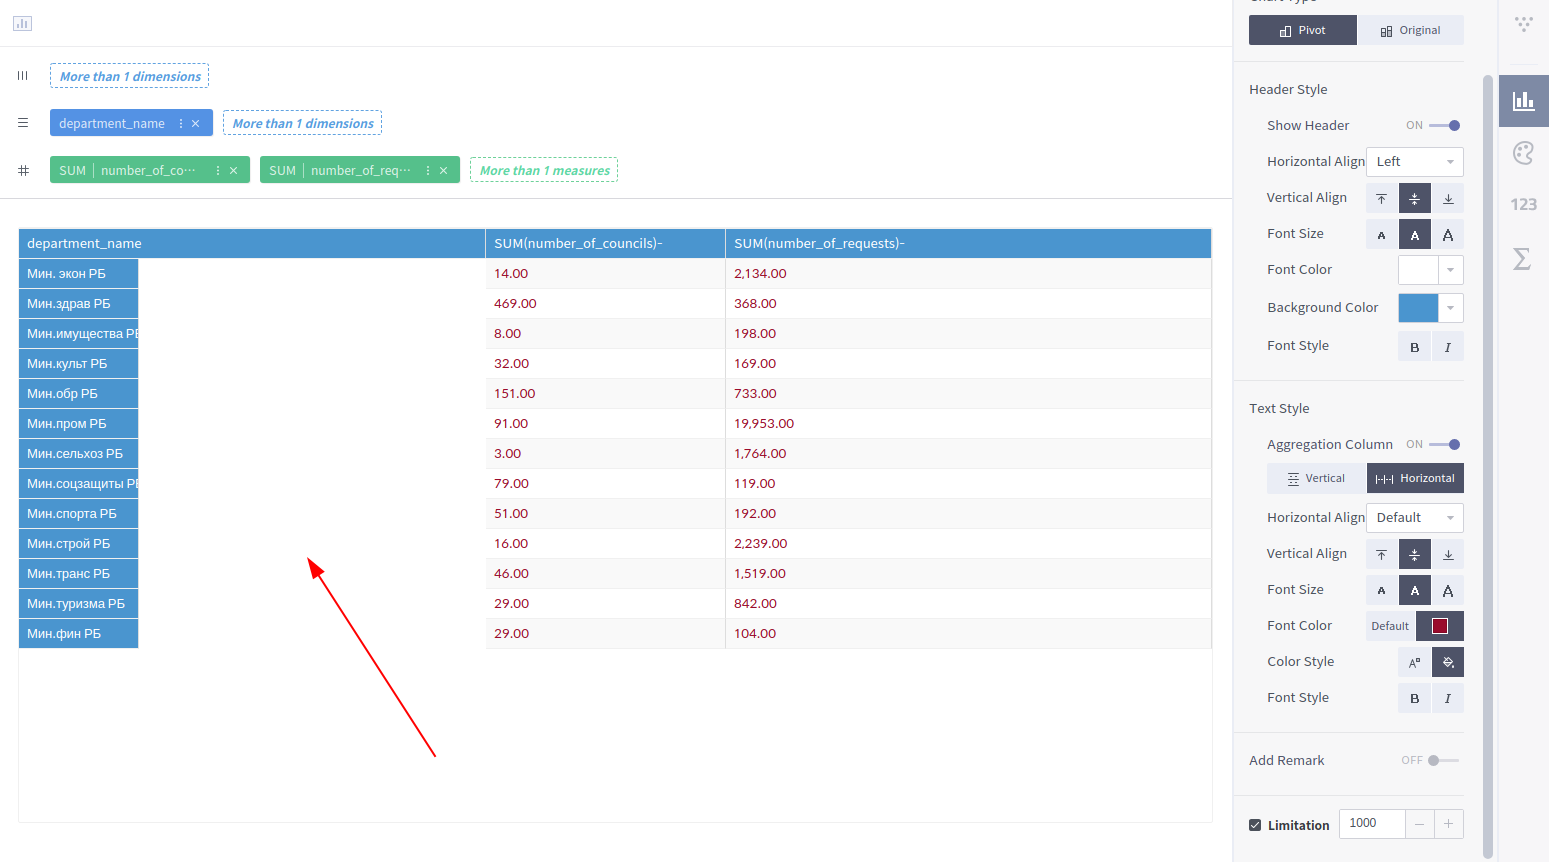The image size is (1549, 862).
Task: Select Vertical aggregation layout
Action: click(1317, 479)
